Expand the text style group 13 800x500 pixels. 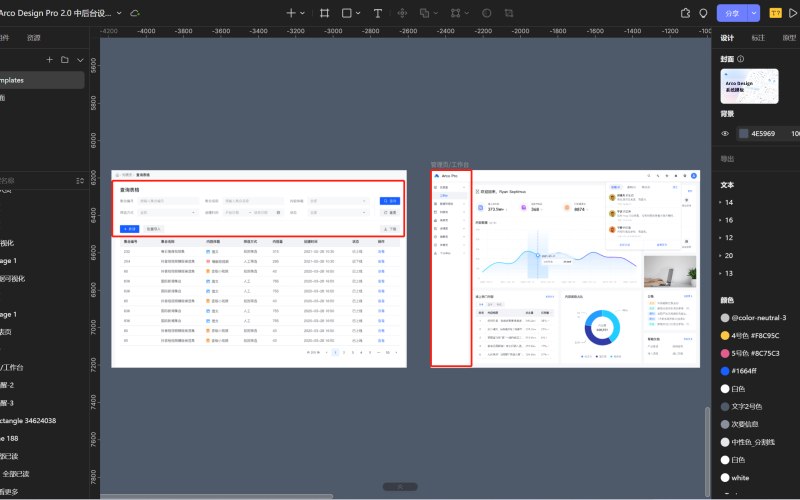pyautogui.click(x=720, y=273)
